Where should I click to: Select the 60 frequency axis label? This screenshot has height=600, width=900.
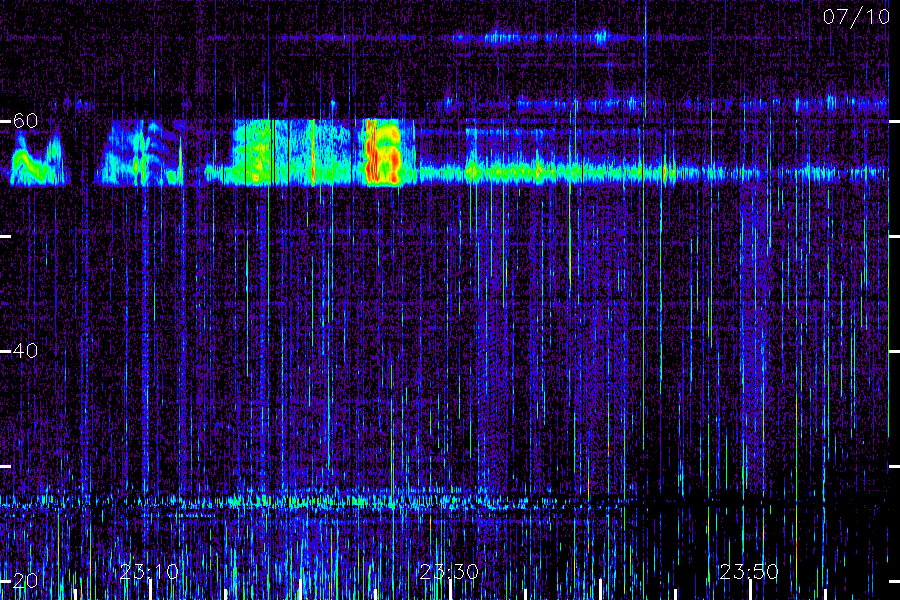25,121
